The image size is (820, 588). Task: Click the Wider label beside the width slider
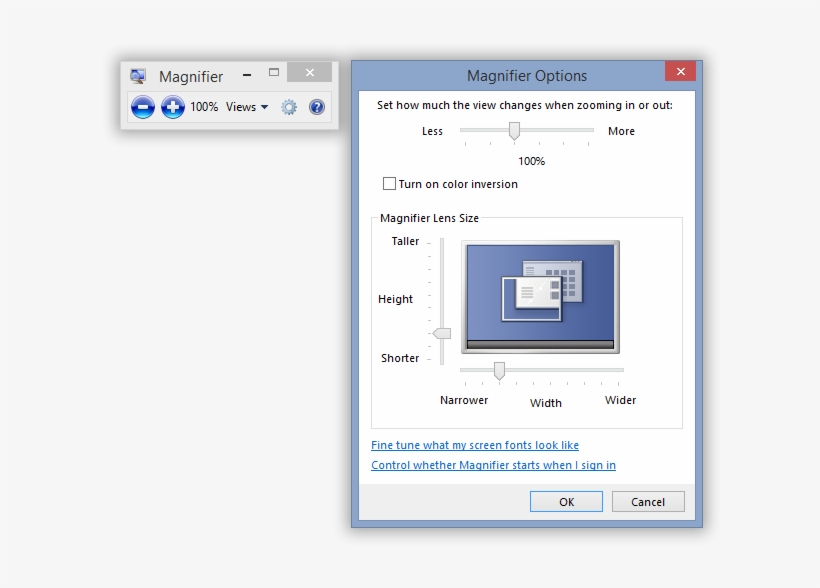(620, 400)
